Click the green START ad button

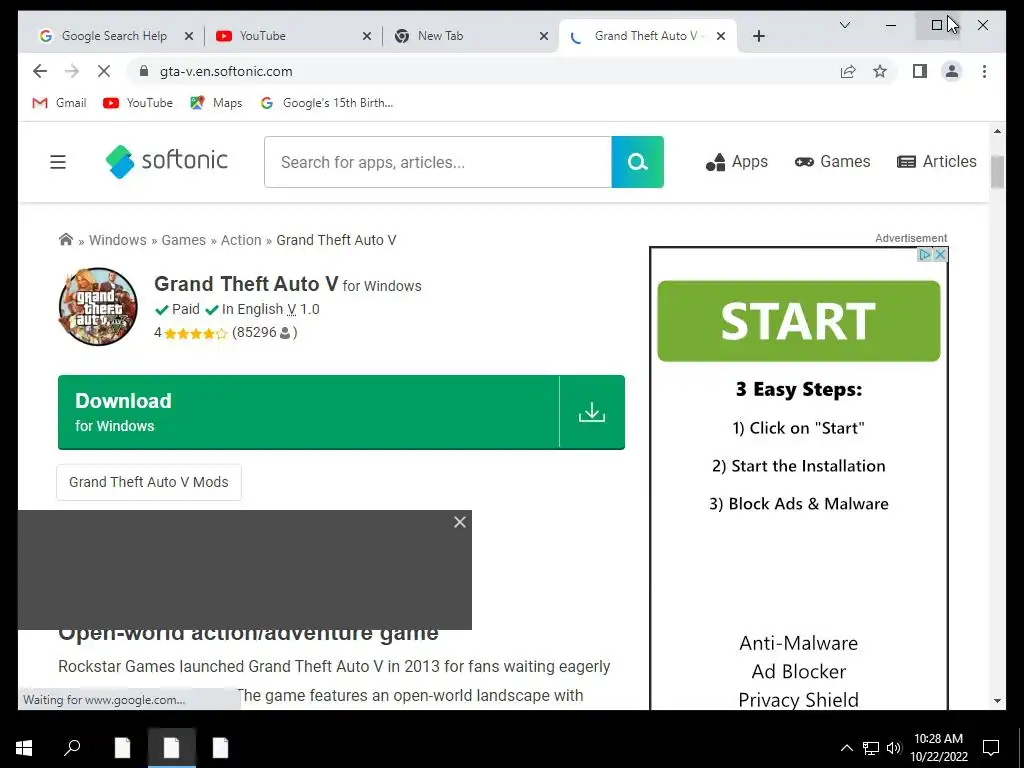click(799, 321)
